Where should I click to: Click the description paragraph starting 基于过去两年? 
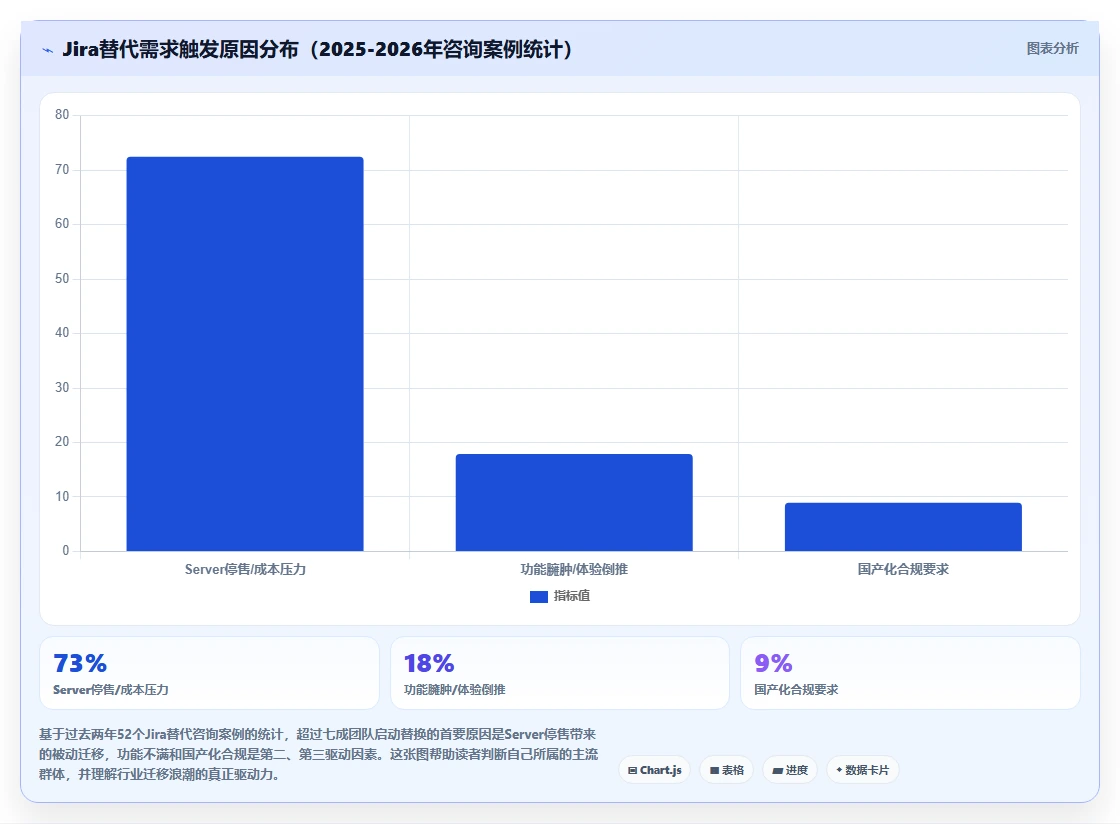pyautogui.click(x=319, y=754)
